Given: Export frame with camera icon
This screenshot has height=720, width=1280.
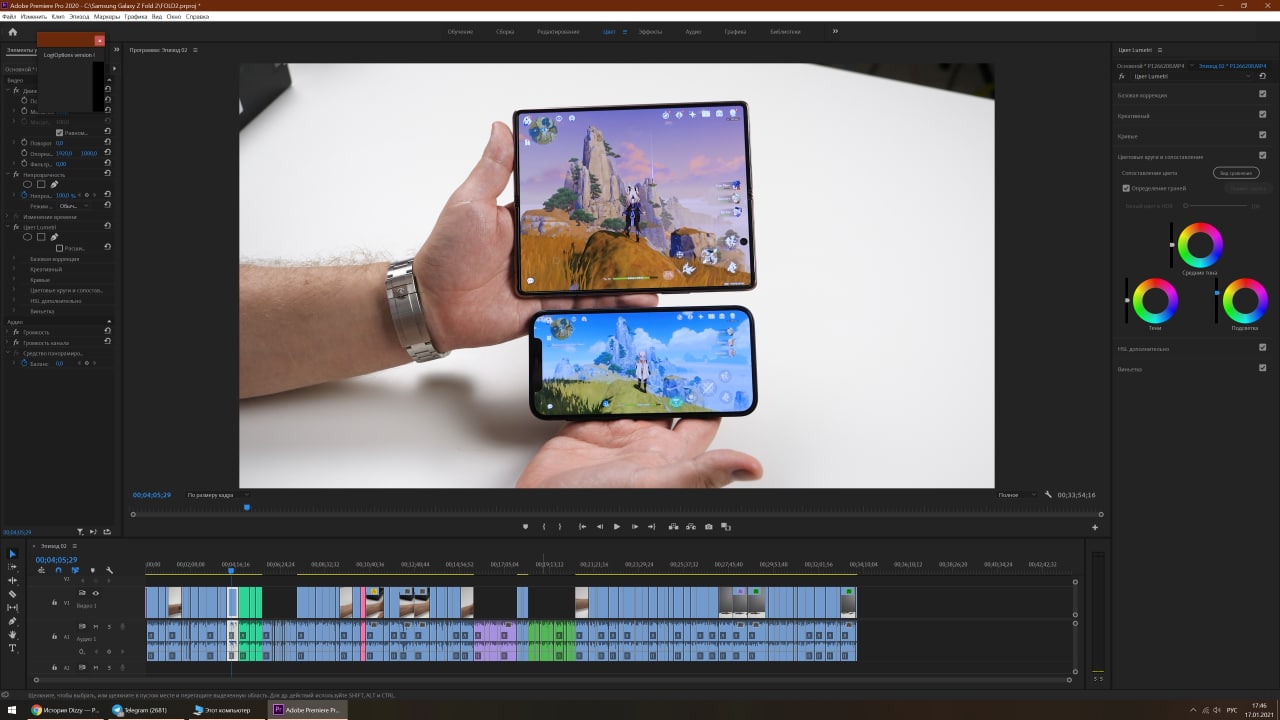Looking at the screenshot, I should pyautogui.click(x=709, y=527).
